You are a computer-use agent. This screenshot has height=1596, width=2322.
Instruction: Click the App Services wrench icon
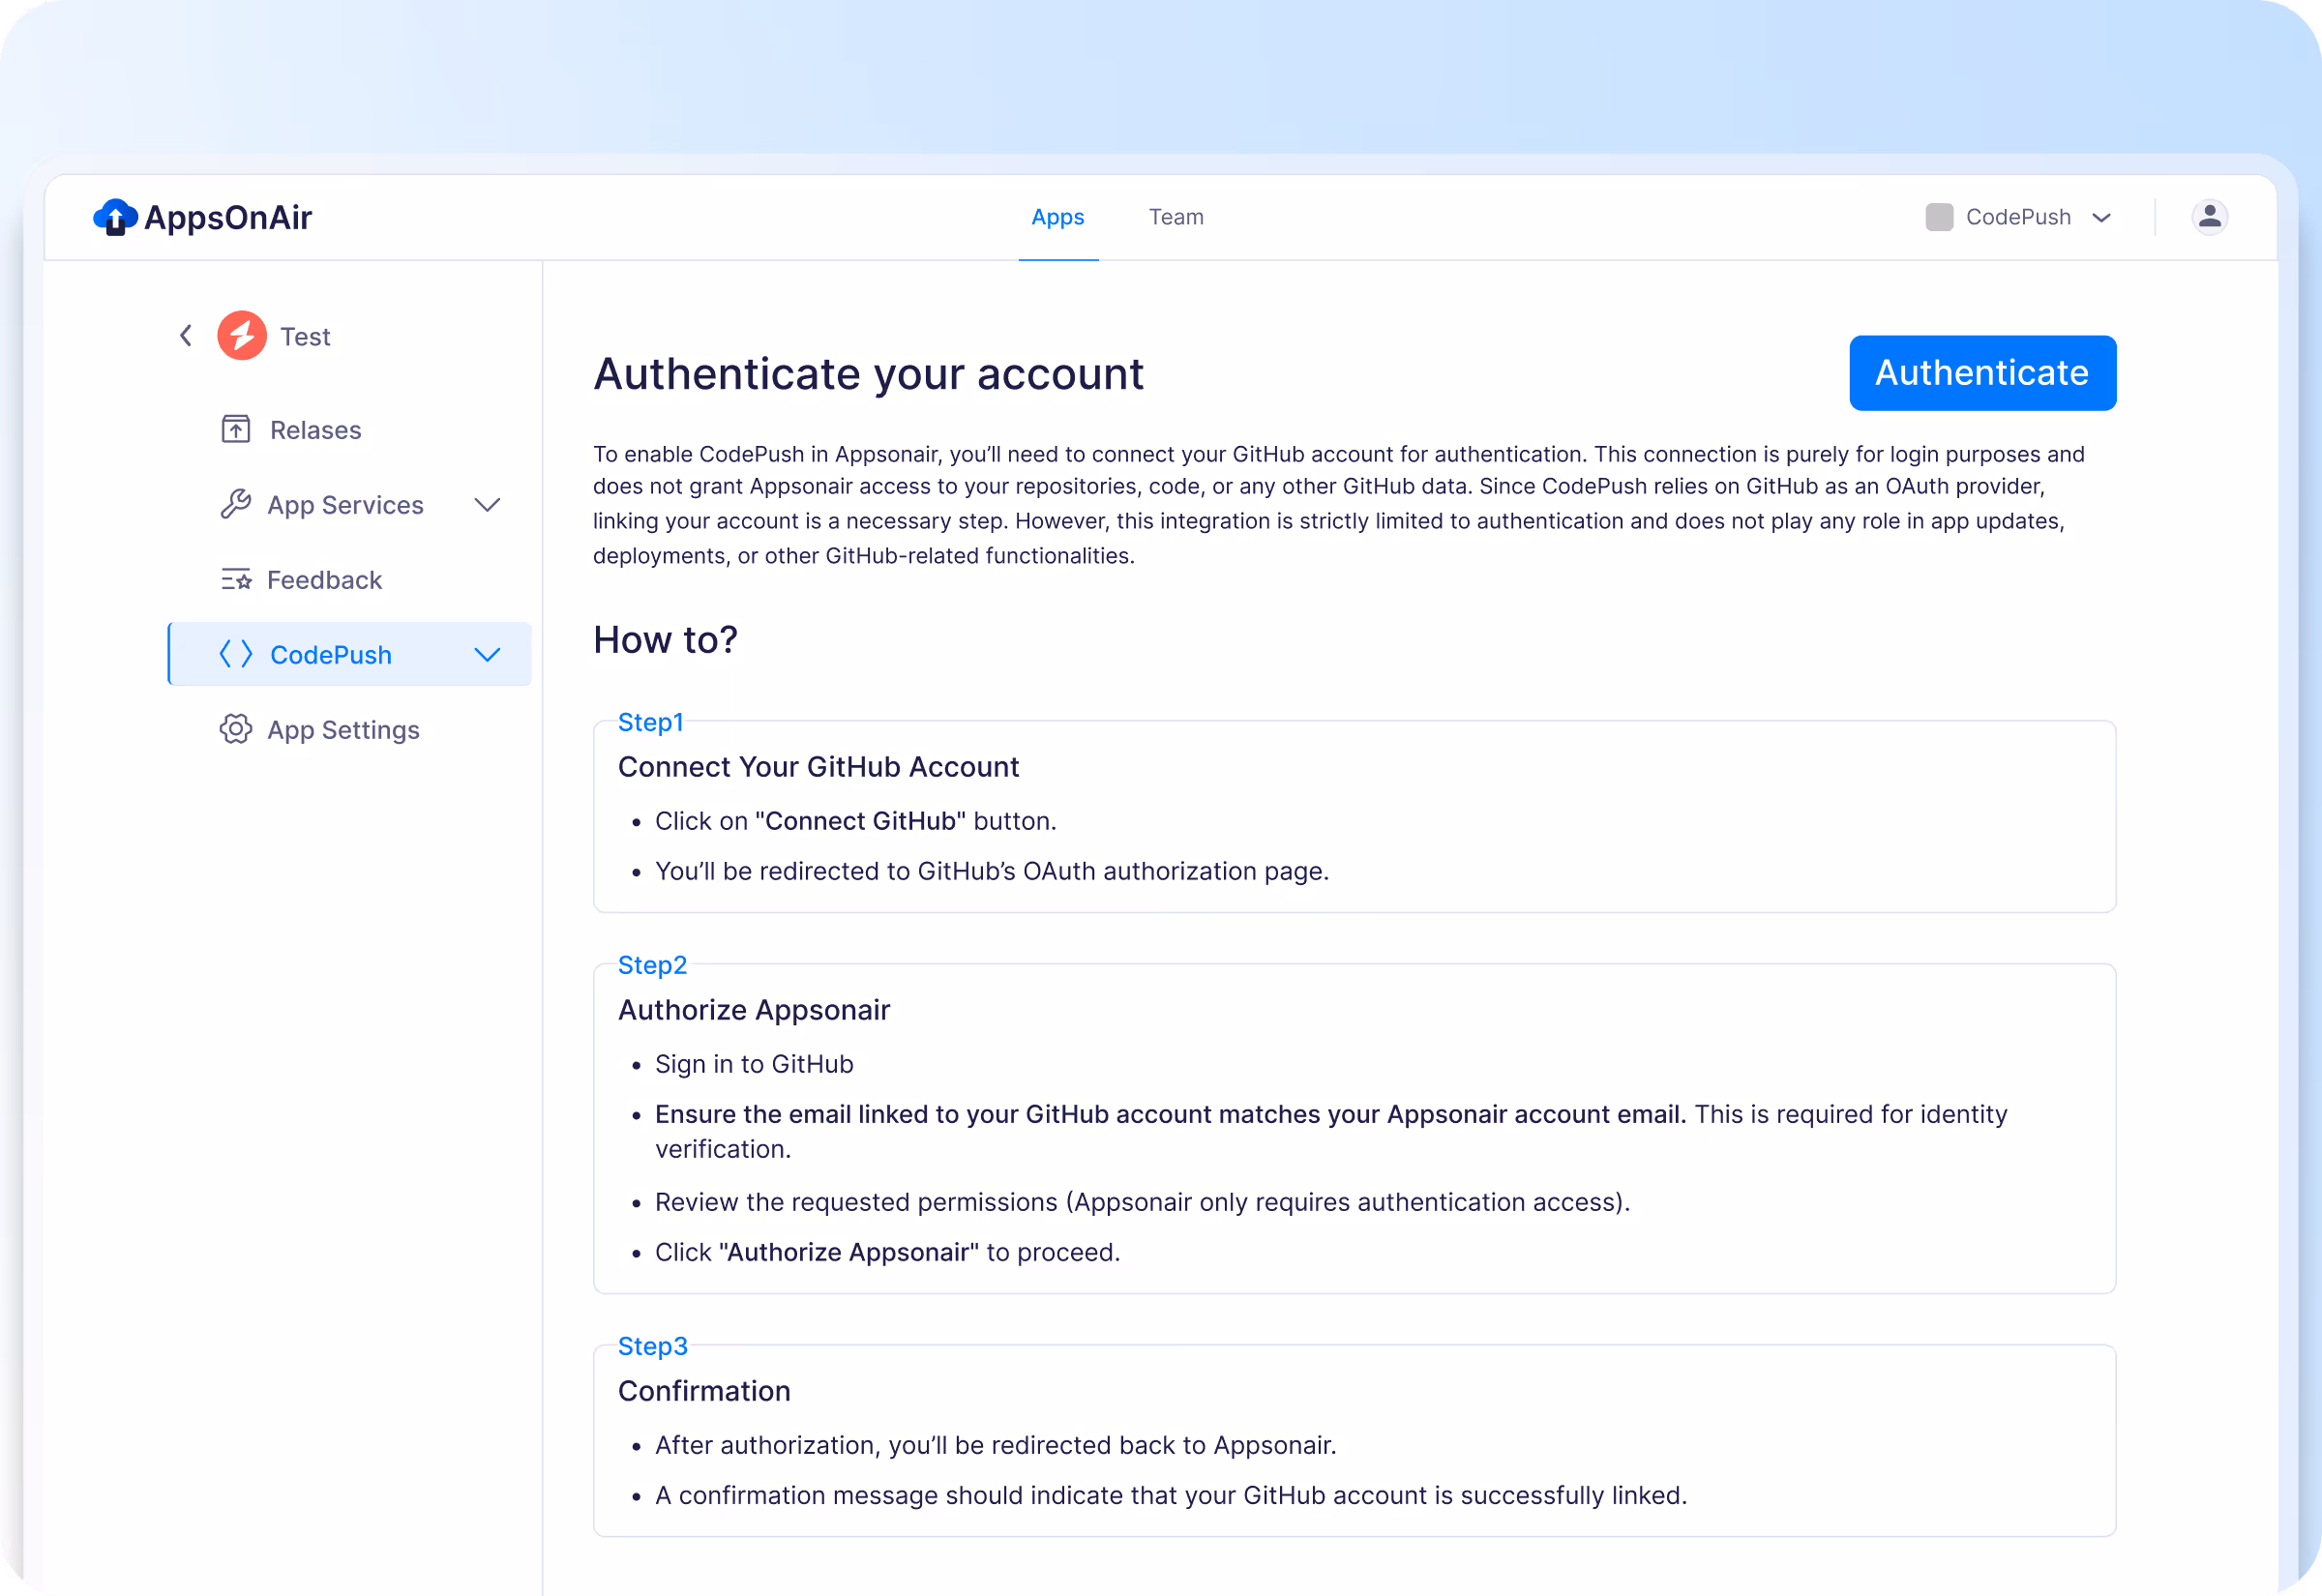(236, 505)
